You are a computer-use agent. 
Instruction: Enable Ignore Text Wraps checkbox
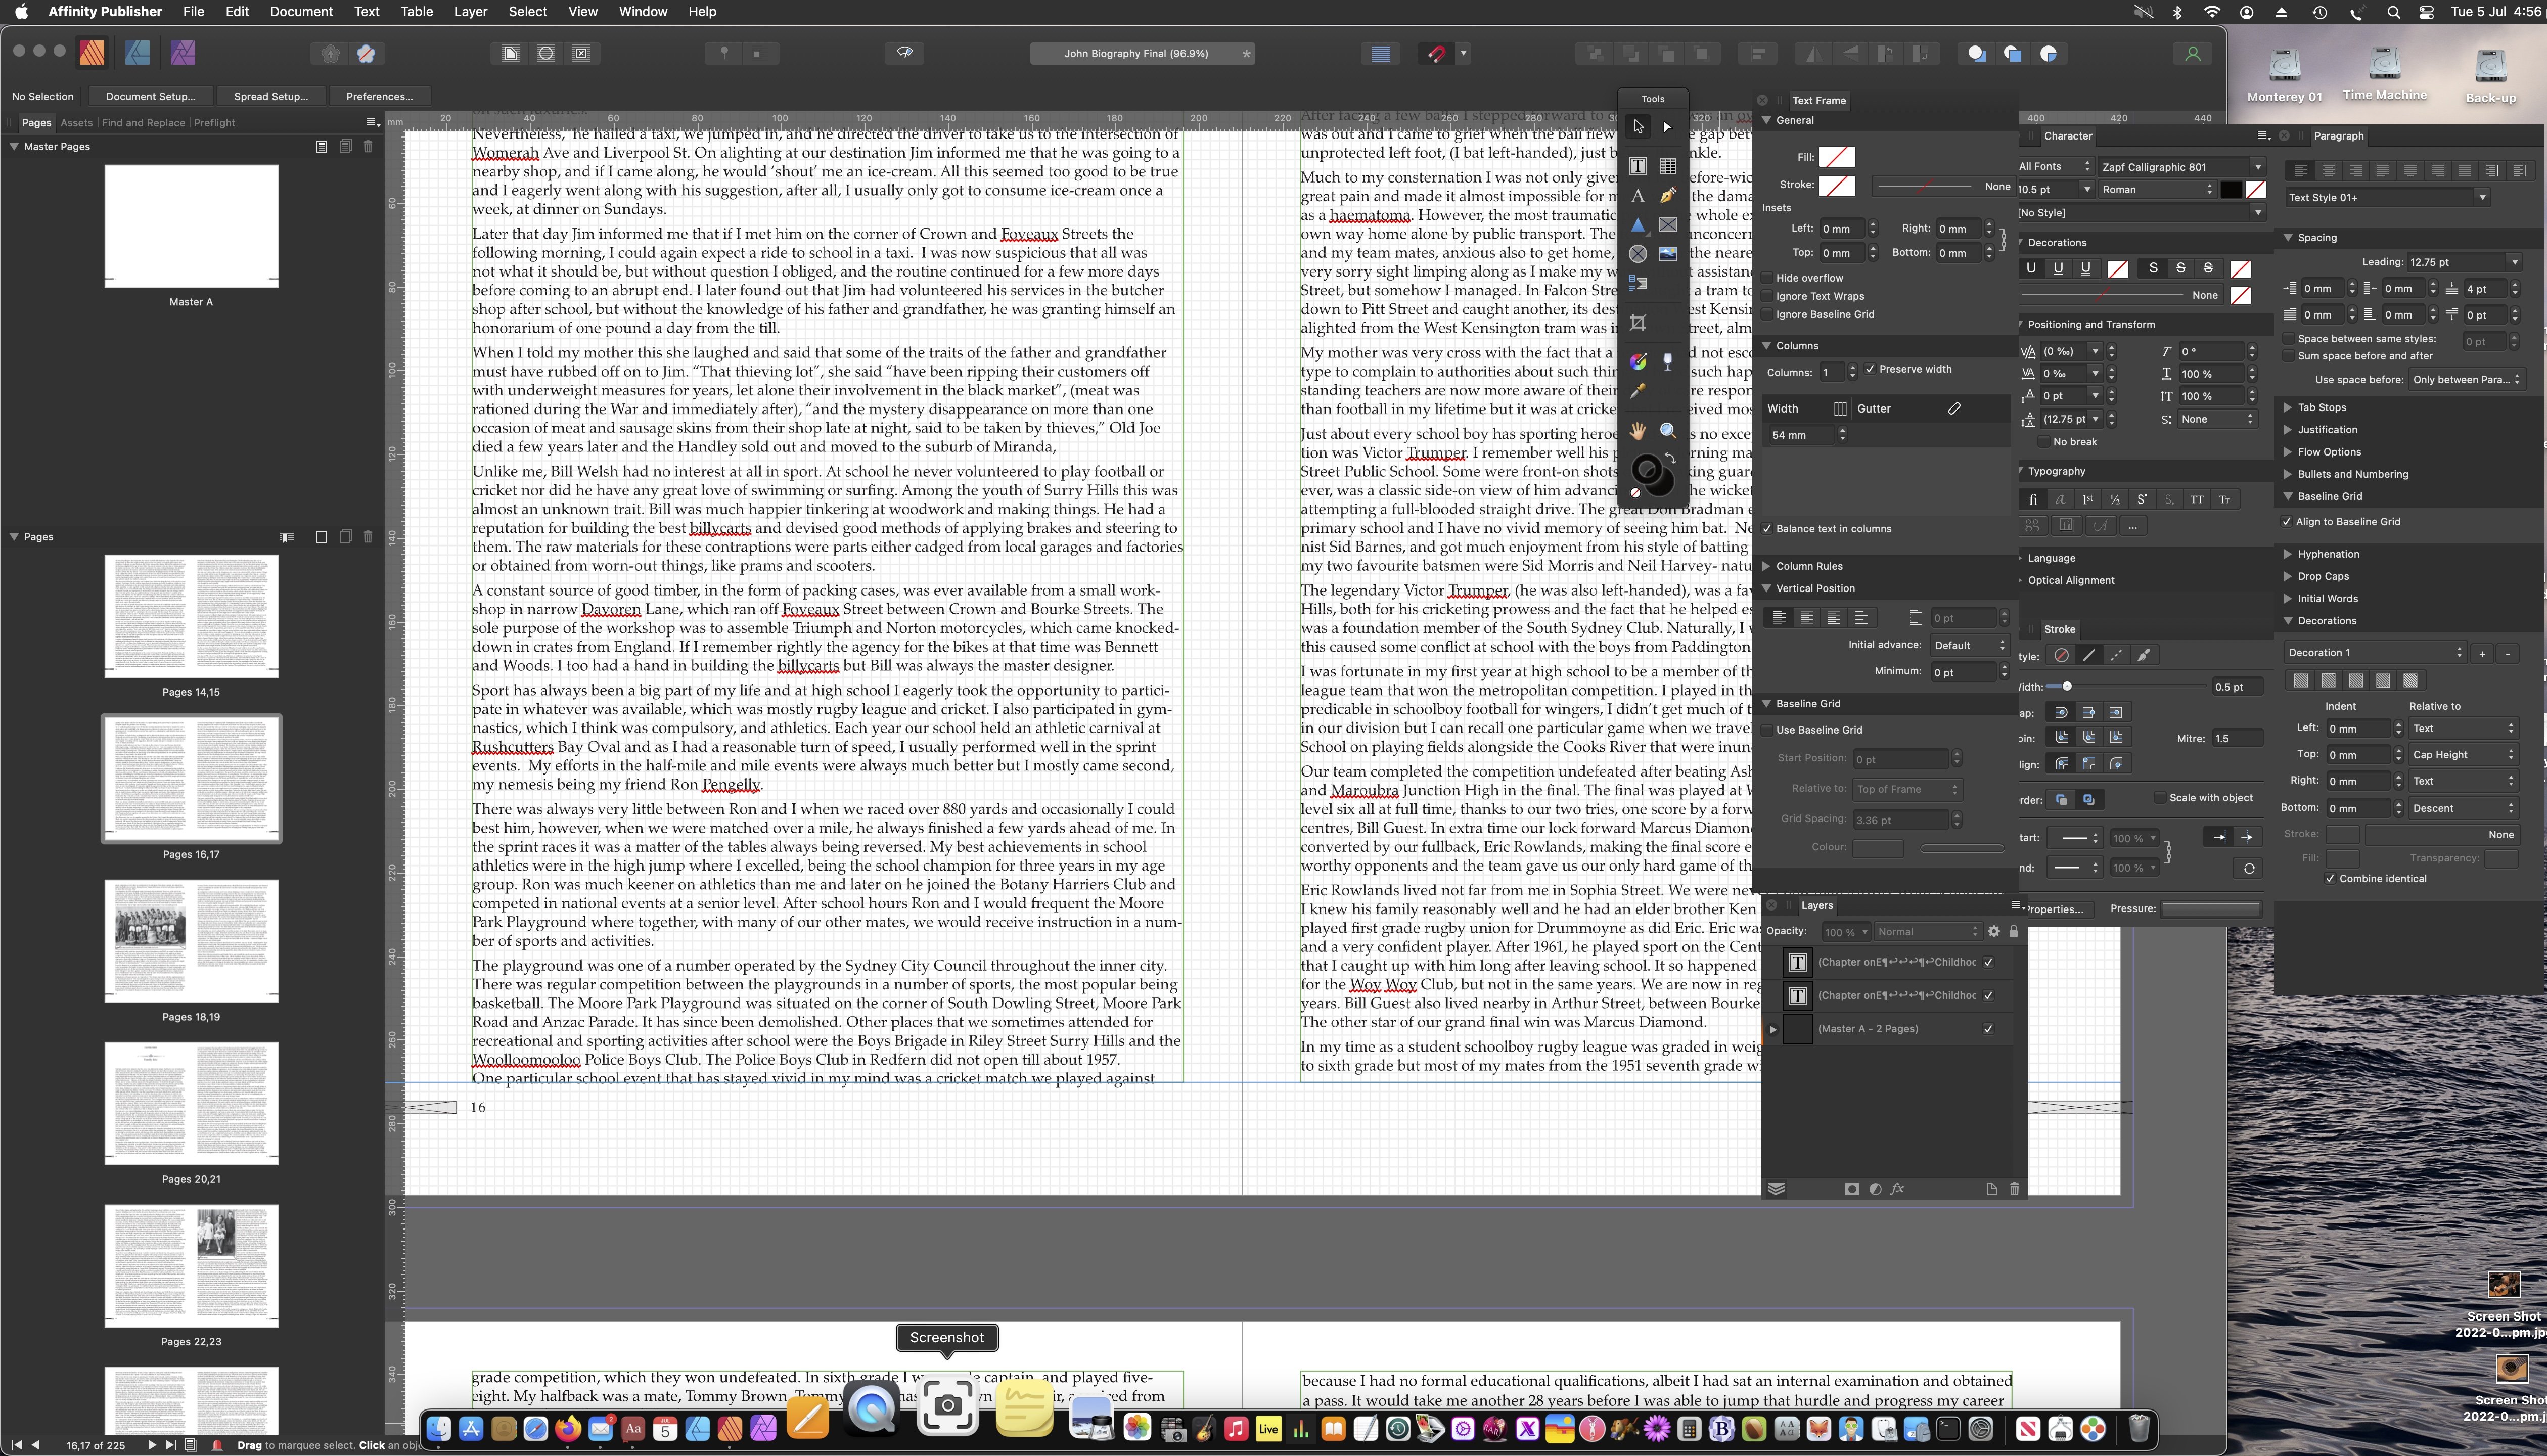pyautogui.click(x=1767, y=296)
